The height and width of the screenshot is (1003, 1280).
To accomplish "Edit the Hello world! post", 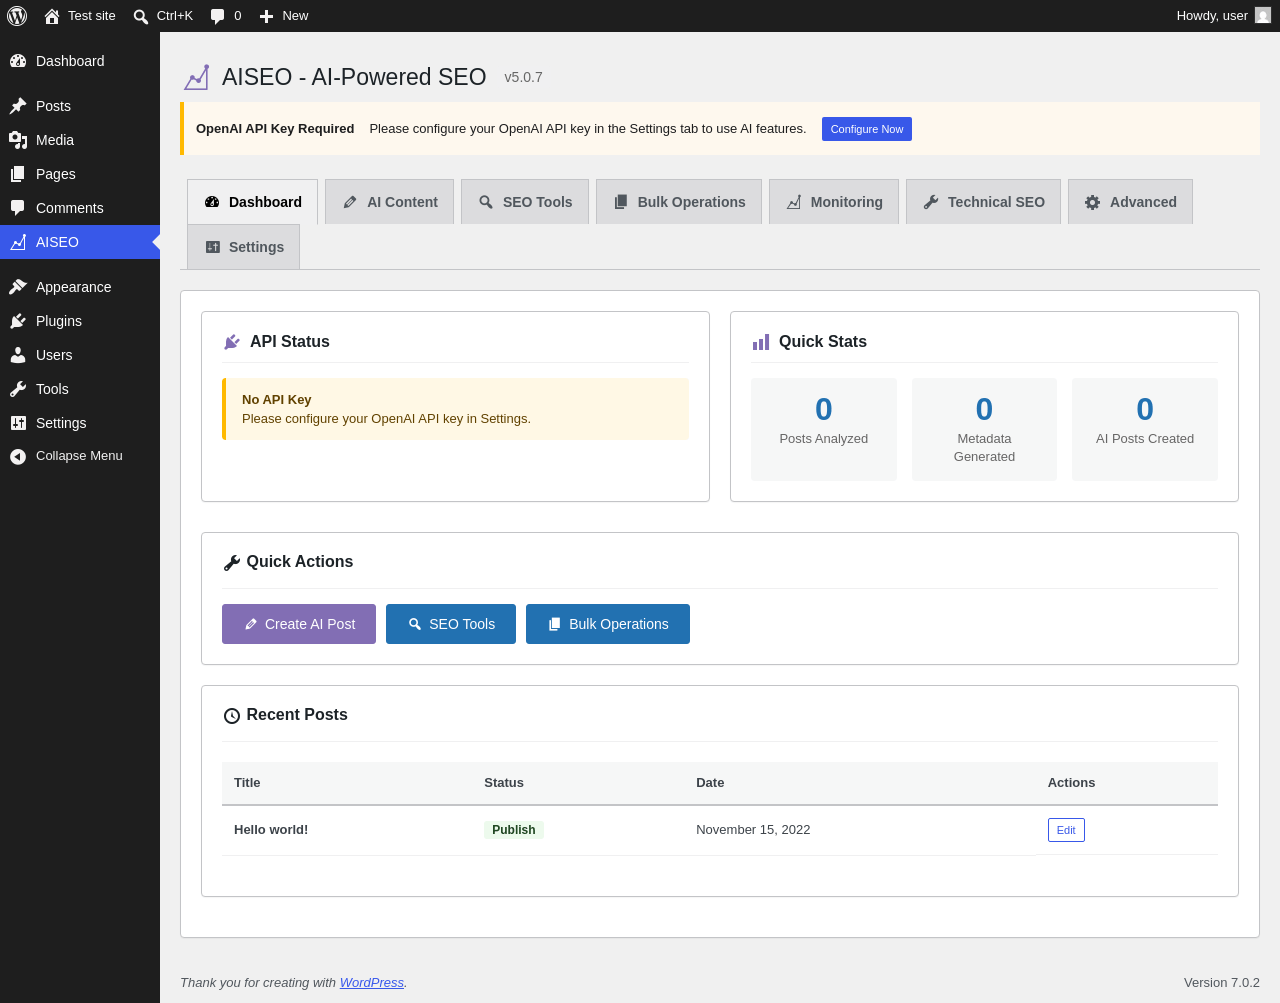I will pyautogui.click(x=1066, y=830).
